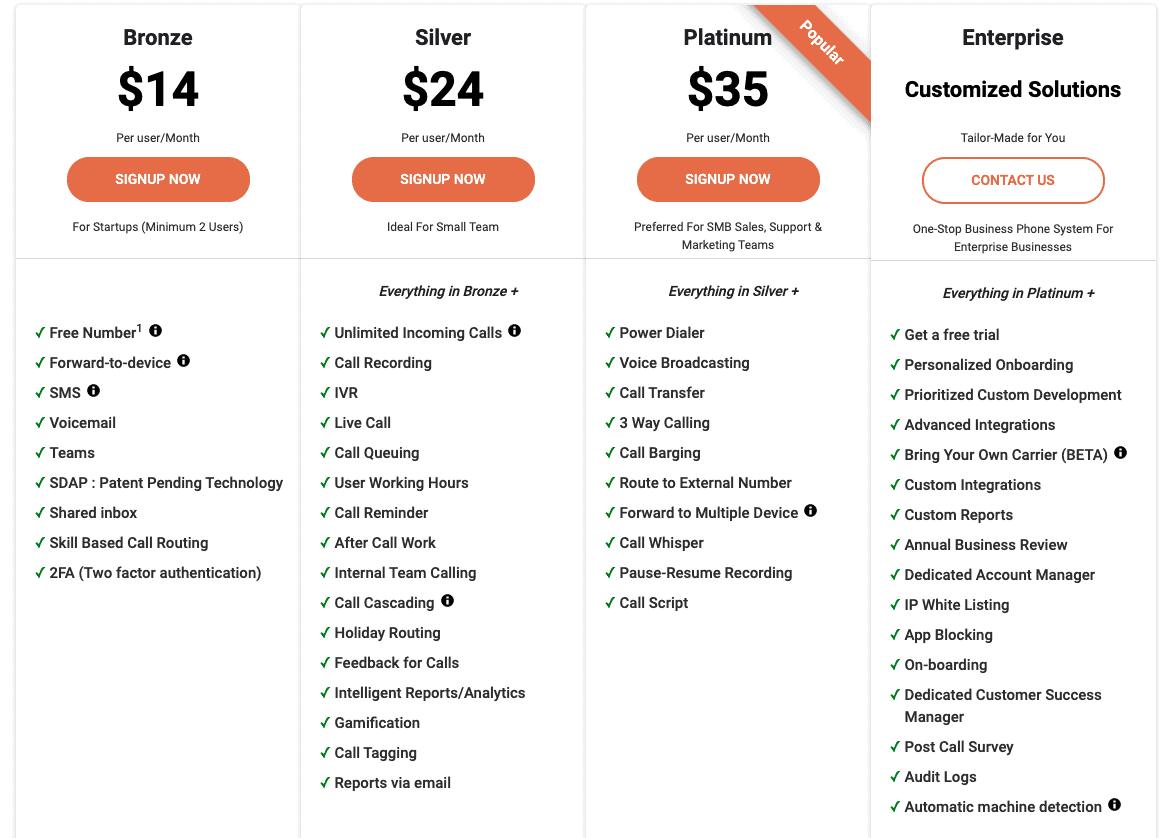Click the checkmark next to Dedicated Account Manager
The width and height of the screenshot is (1163, 838).
(895, 574)
